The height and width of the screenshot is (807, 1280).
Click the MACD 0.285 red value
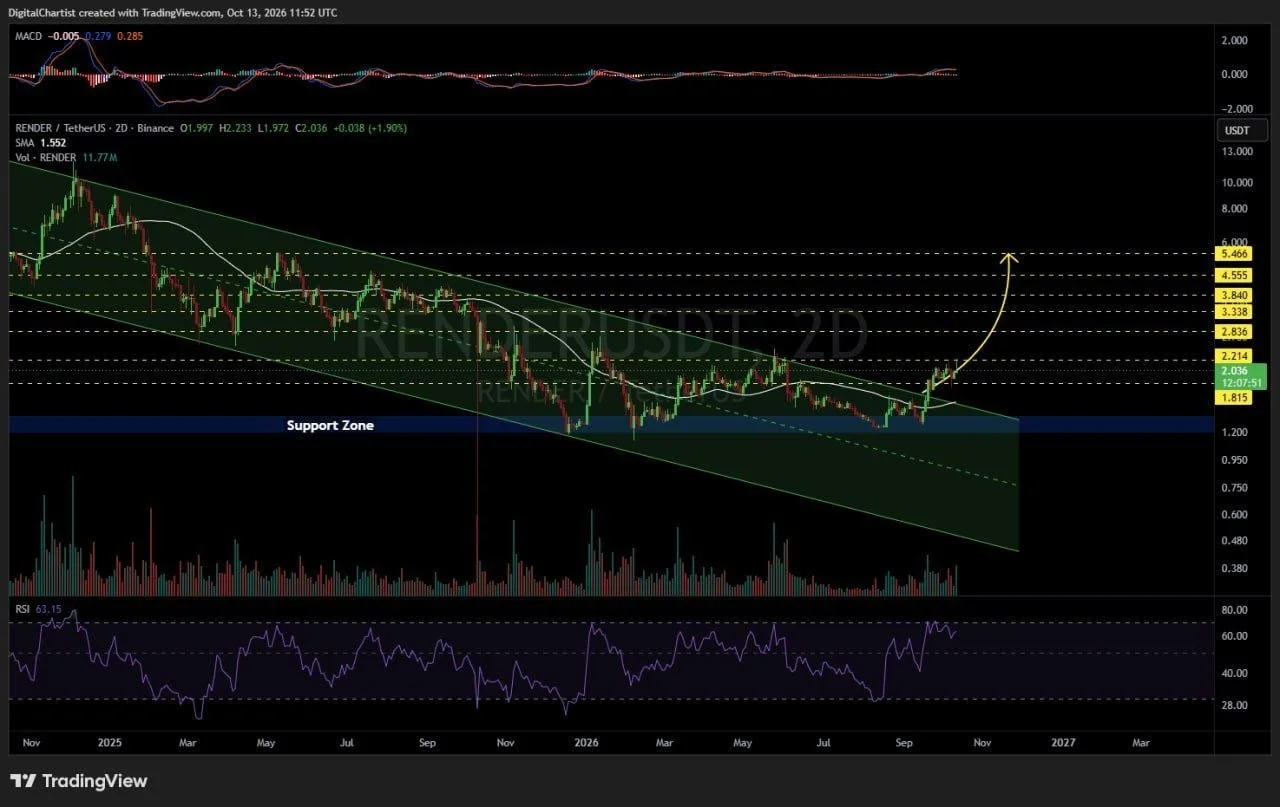(x=129, y=35)
